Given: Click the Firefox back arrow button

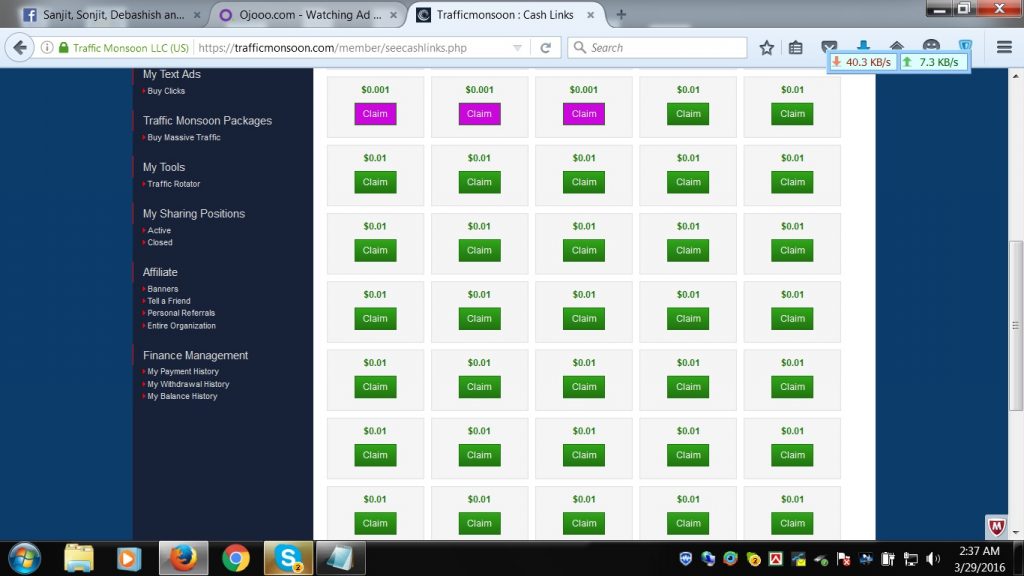Looking at the screenshot, I should pos(20,47).
